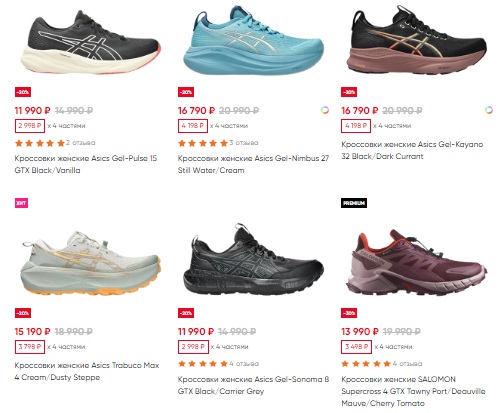Click the star rating of Salomon Supercross 4
Screen dimensions: 498x413
366,364
